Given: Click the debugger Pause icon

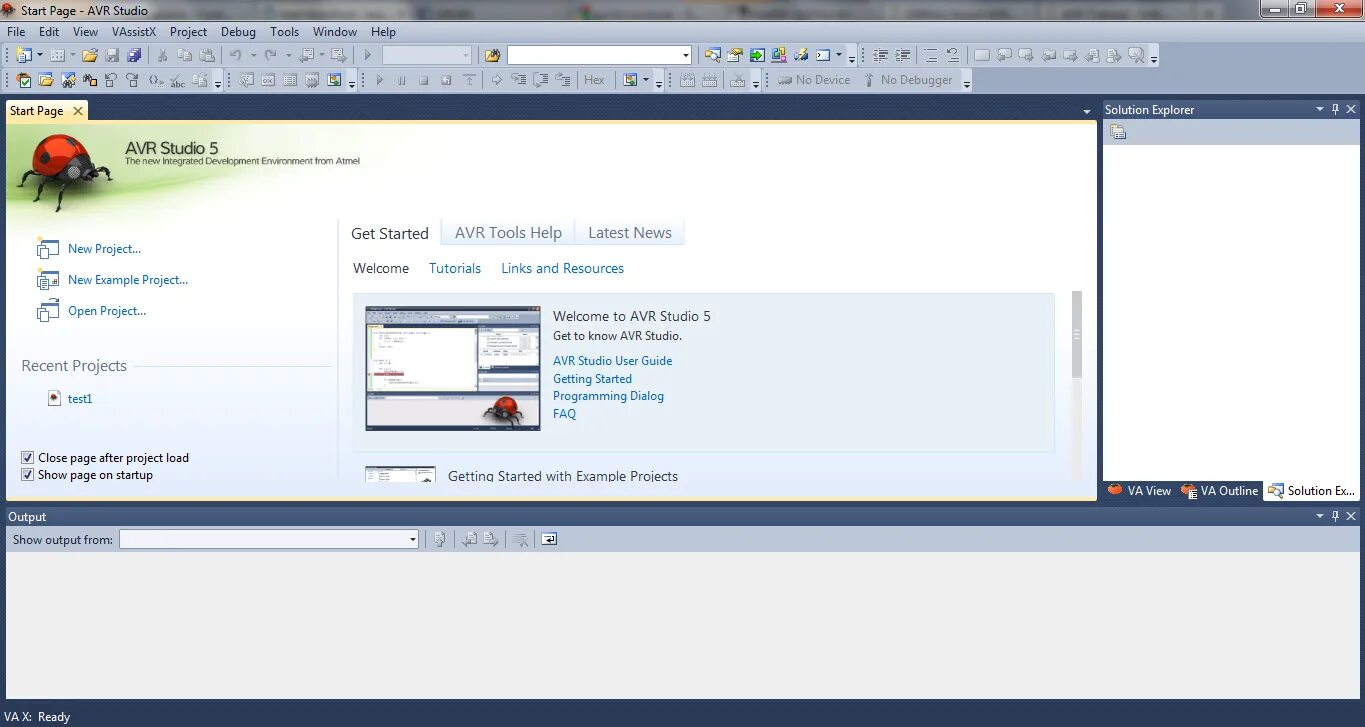Looking at the screenshot, I should point(401,80).
